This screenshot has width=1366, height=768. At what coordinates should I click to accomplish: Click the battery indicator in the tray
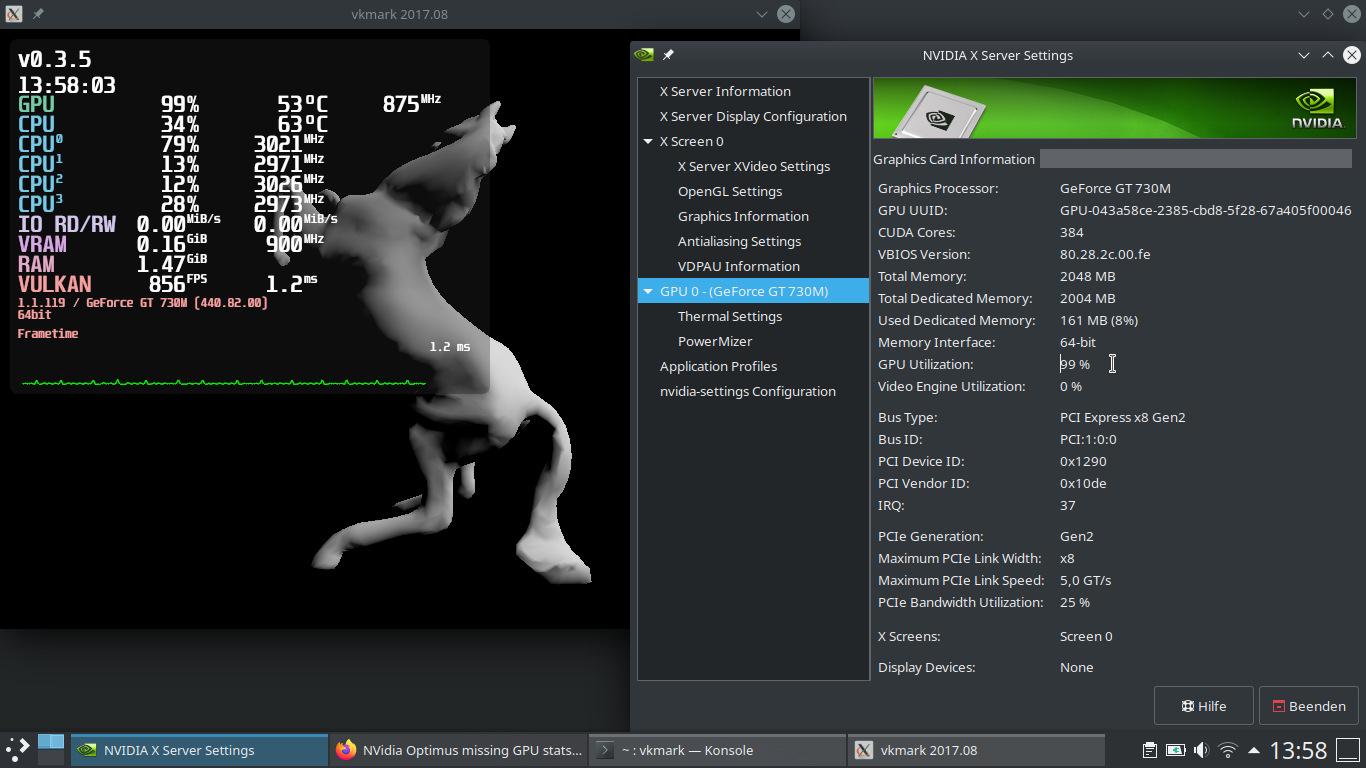[x=1174, y=749]
